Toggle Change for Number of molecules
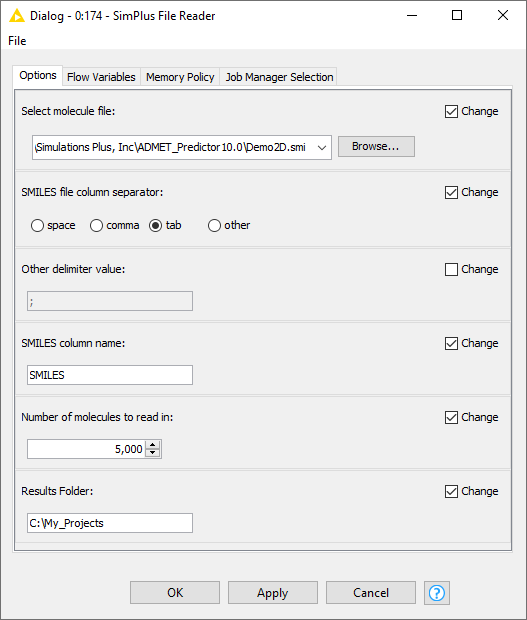The width and height of the screenshot is (527, 620). (451, 417)
